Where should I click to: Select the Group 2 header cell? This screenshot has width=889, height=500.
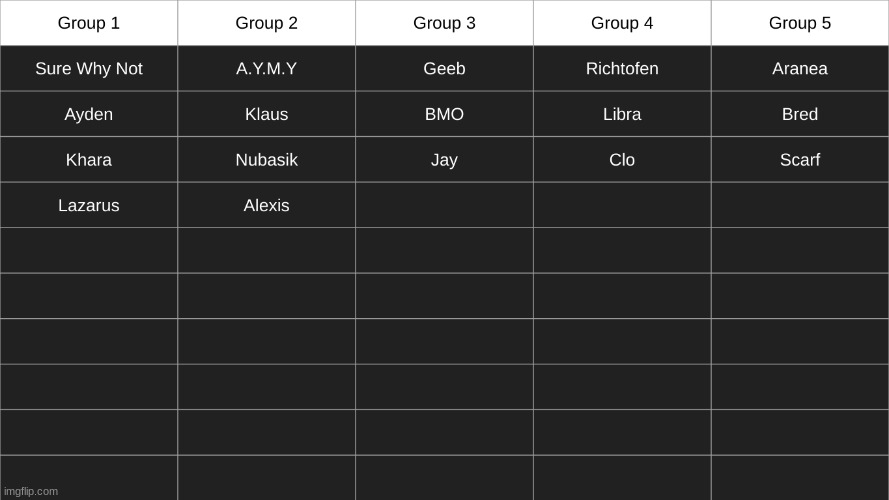click(x=266, y=23)
